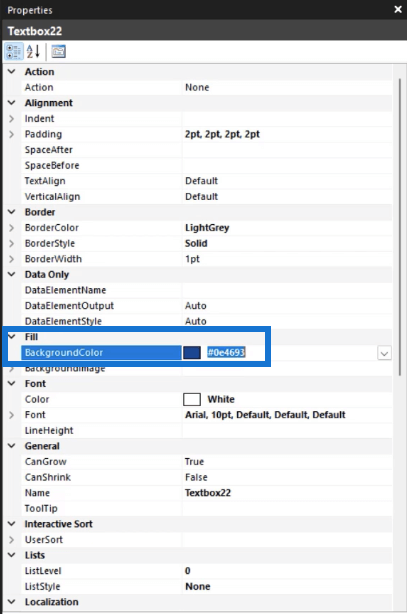Expand the BorderStyle property

pyautogui.click(x=11, y=244)
